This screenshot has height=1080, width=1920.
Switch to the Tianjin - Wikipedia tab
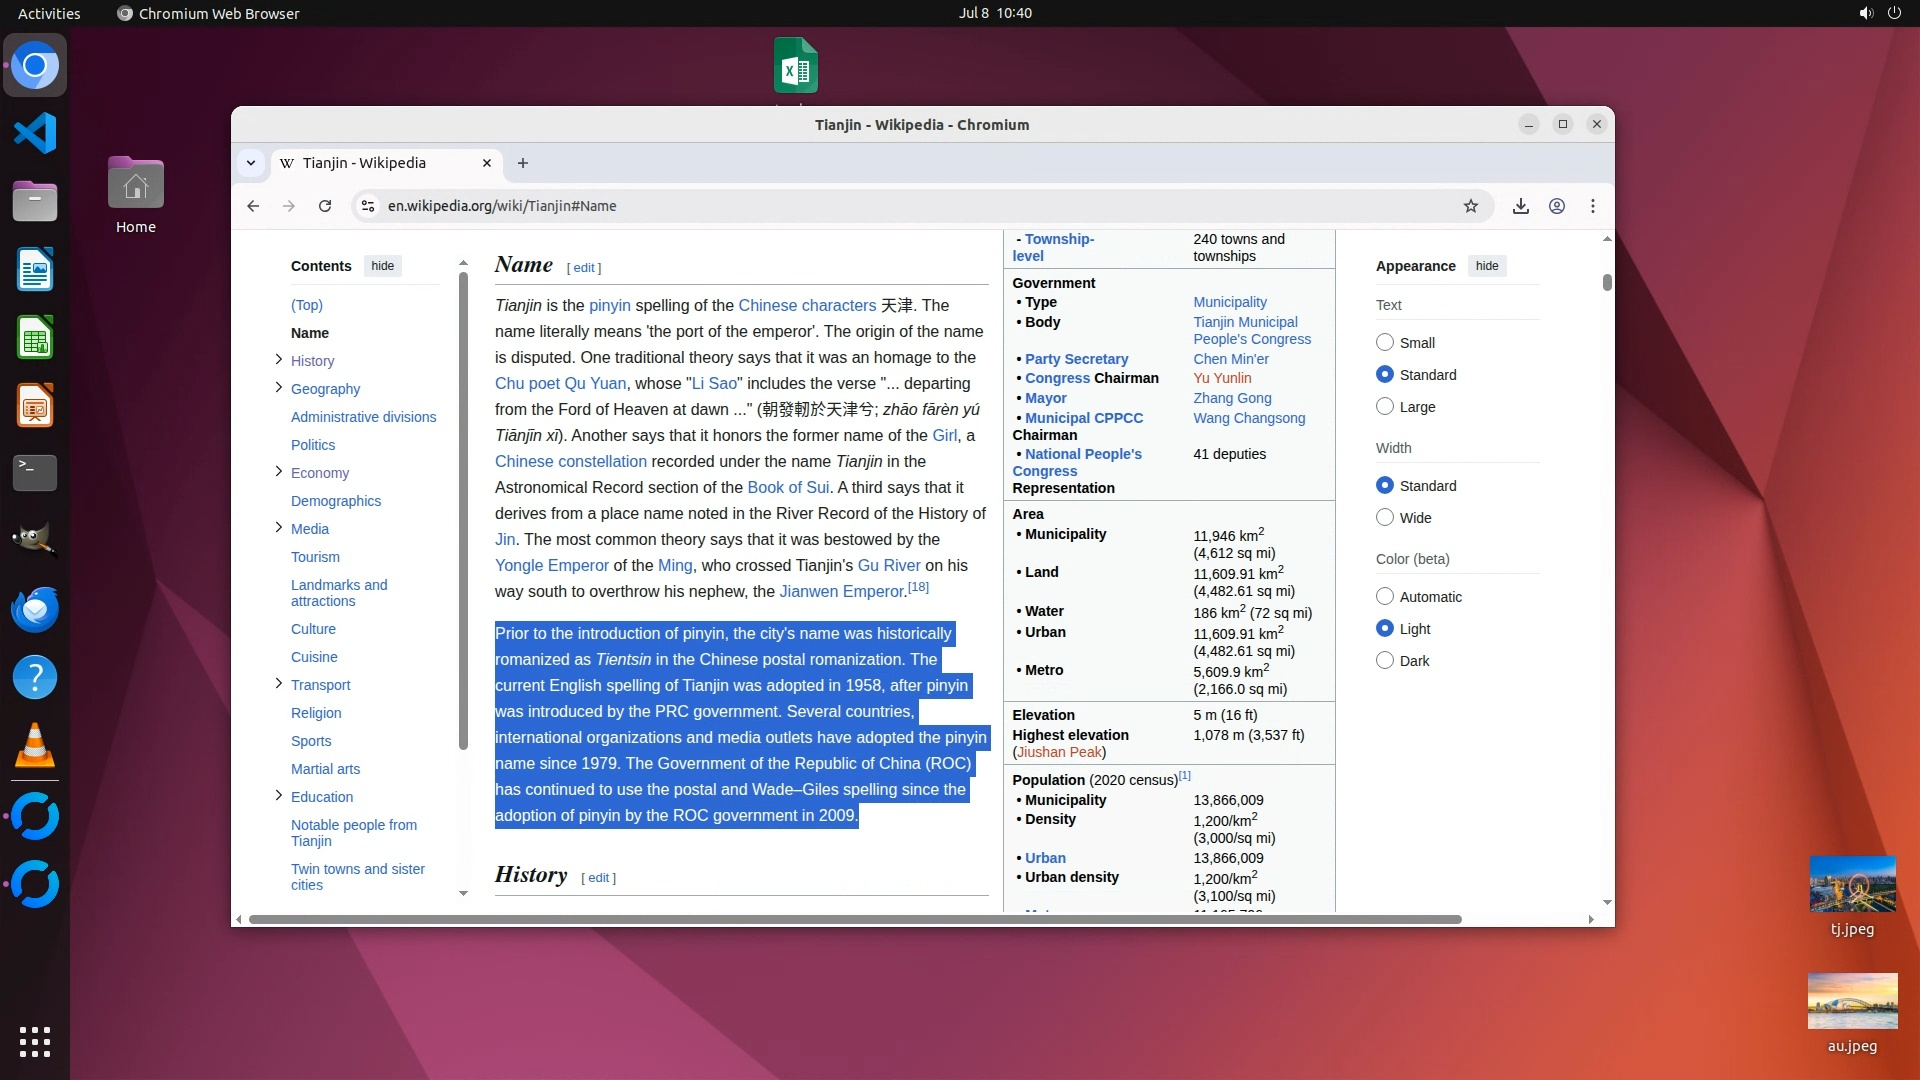pyautogui.click(x=365, y=163)
